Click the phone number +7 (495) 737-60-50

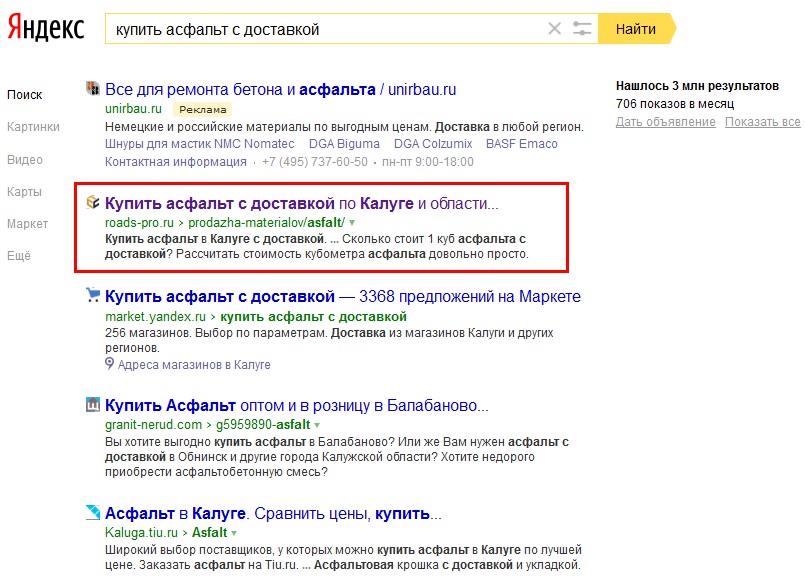(315, 162)
